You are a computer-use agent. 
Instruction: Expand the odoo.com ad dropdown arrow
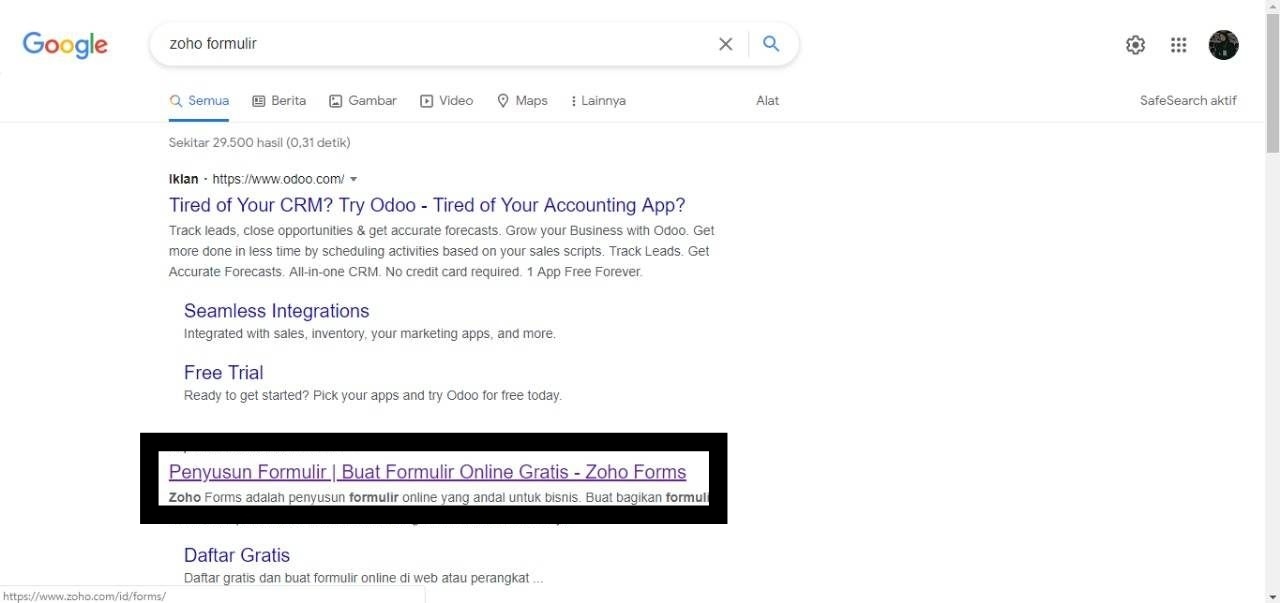(354, 180)
